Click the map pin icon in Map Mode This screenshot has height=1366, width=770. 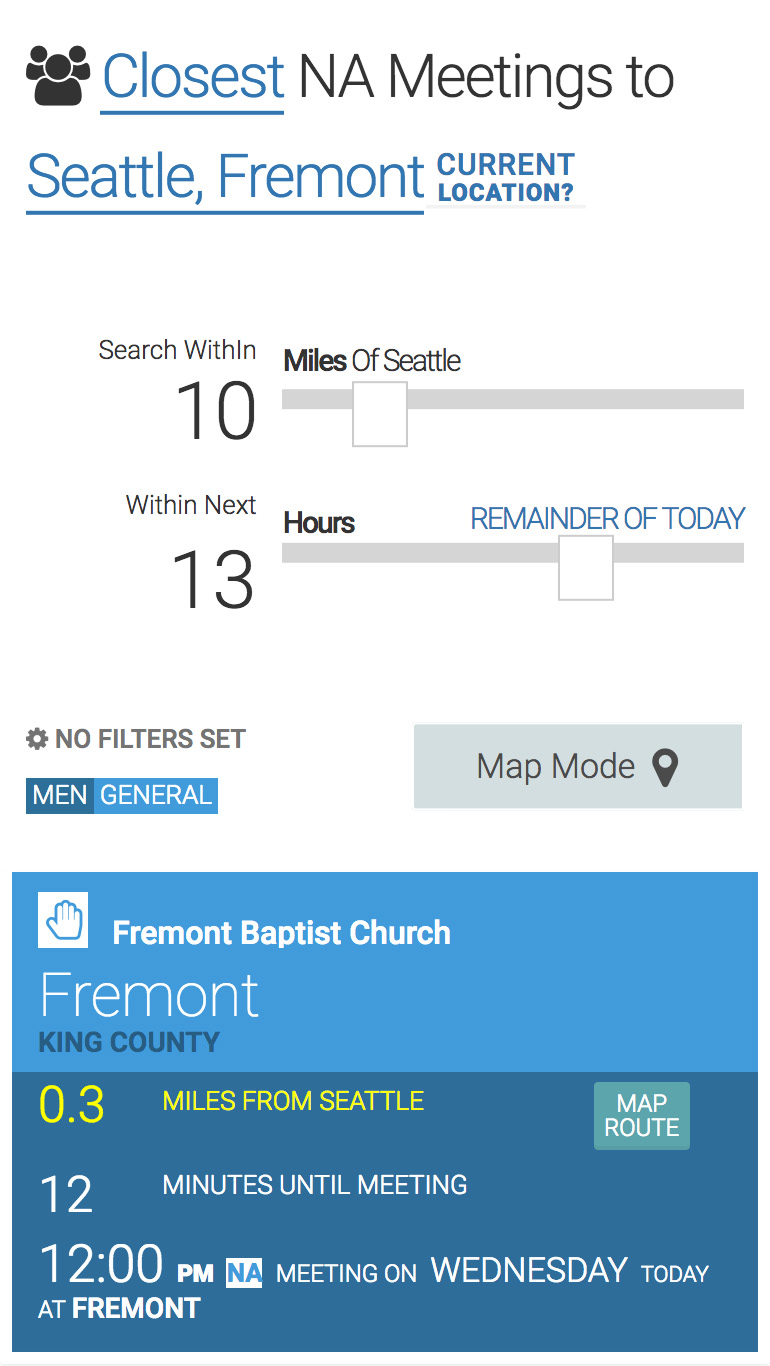pos(665,768)
